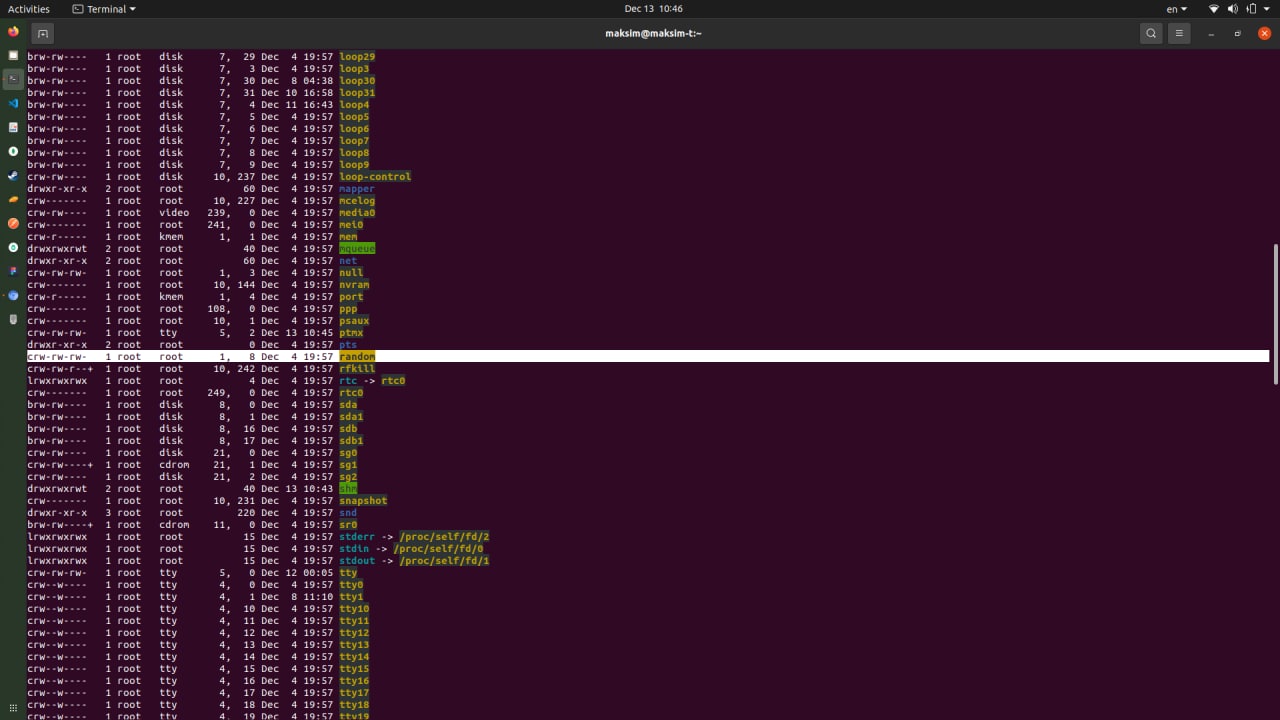Click the "mei0" device name
The height and width of the screenshot is (720, 1280).
(x=351, y=225)
